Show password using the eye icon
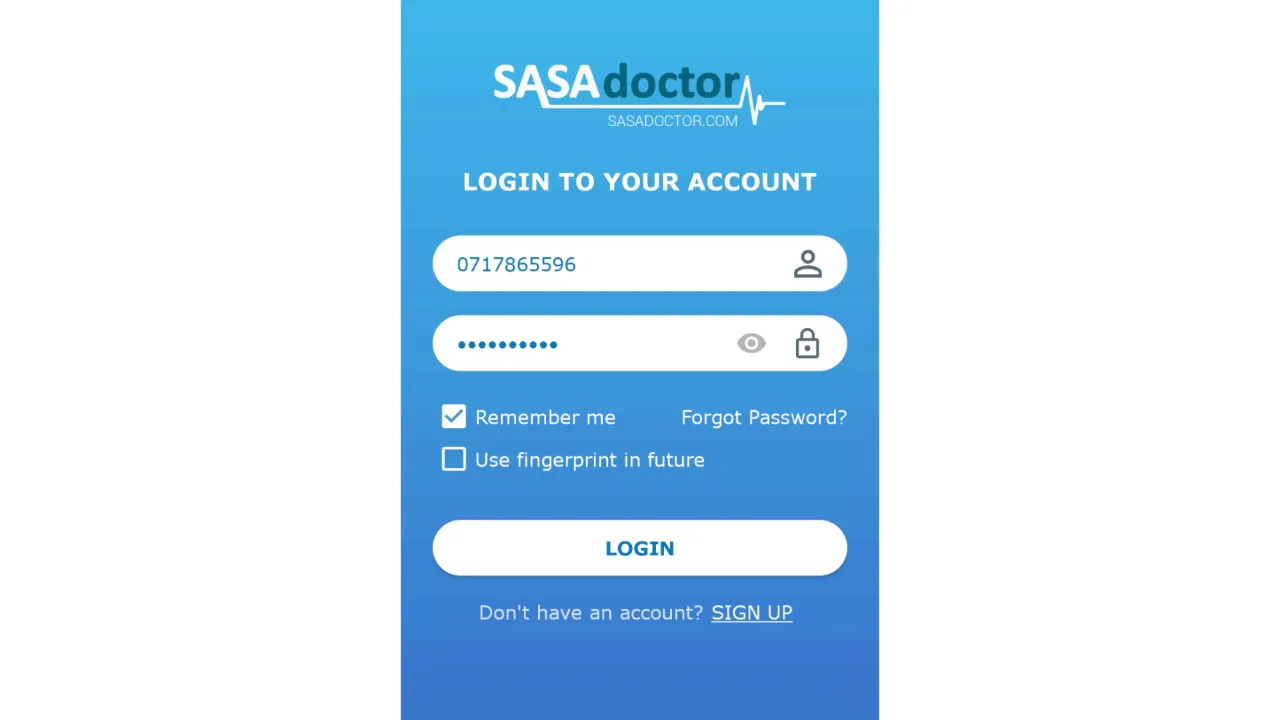The height and width of the screenshot is (720, 1280). [x=751, y=344]
